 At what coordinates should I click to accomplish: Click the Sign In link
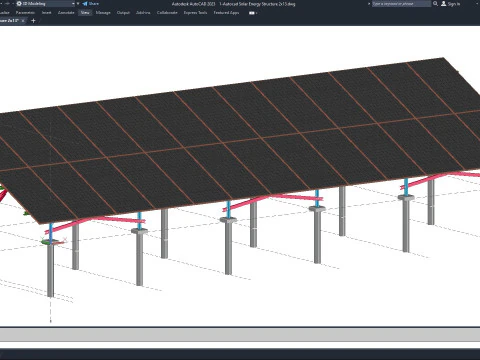click(x=454, y=4)
